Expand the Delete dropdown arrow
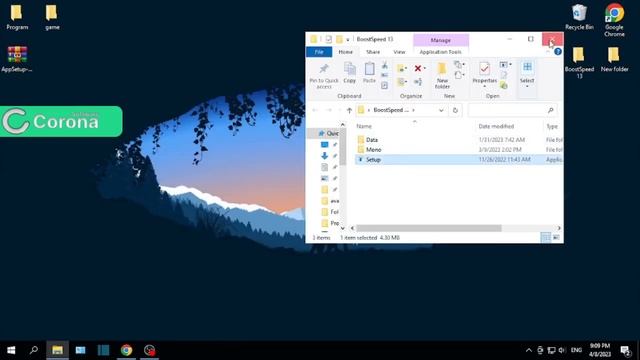Screen dimensions: 640x360 point(424,68)
